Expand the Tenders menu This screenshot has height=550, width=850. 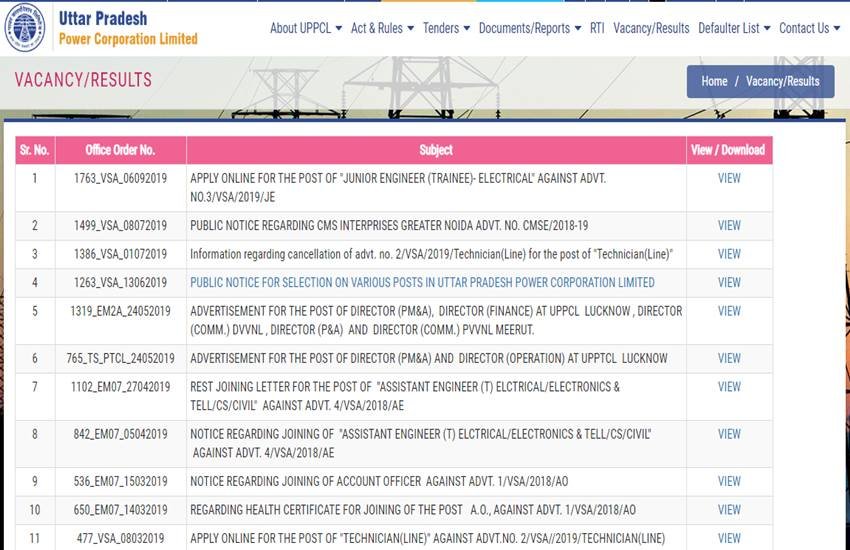coord(446,28)
